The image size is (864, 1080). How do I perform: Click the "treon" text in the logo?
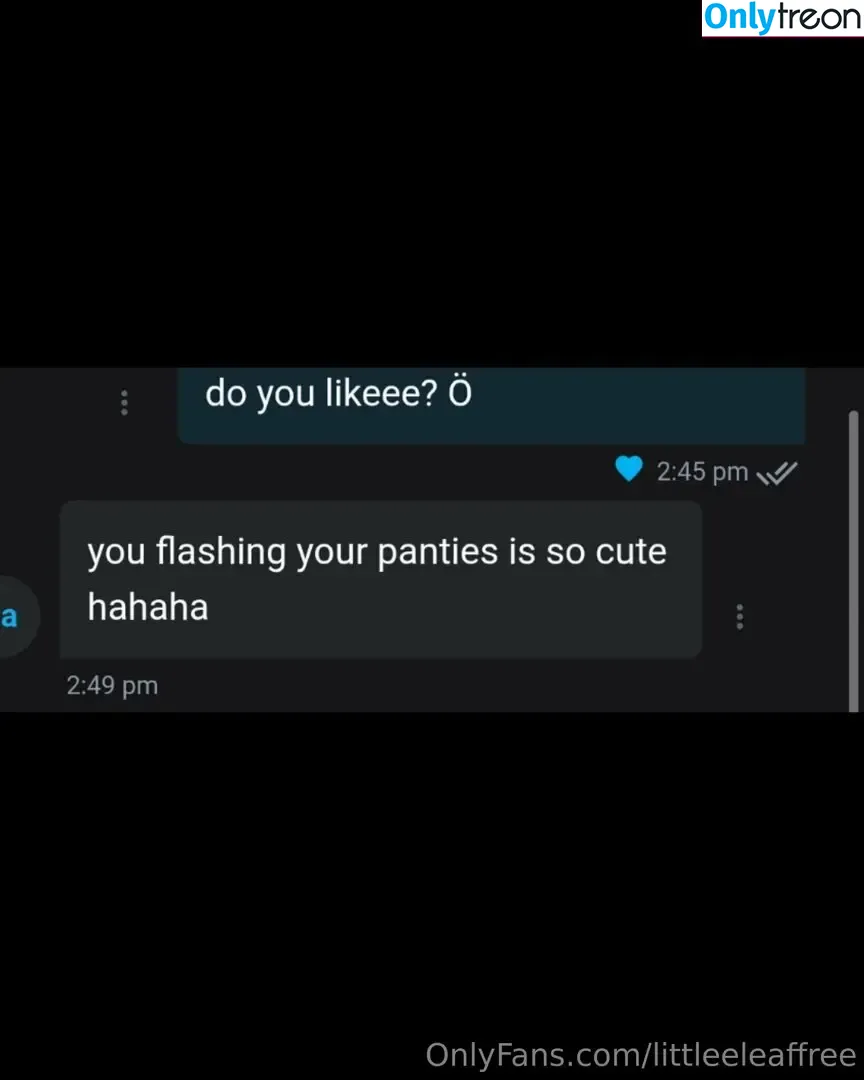[819, 17]
